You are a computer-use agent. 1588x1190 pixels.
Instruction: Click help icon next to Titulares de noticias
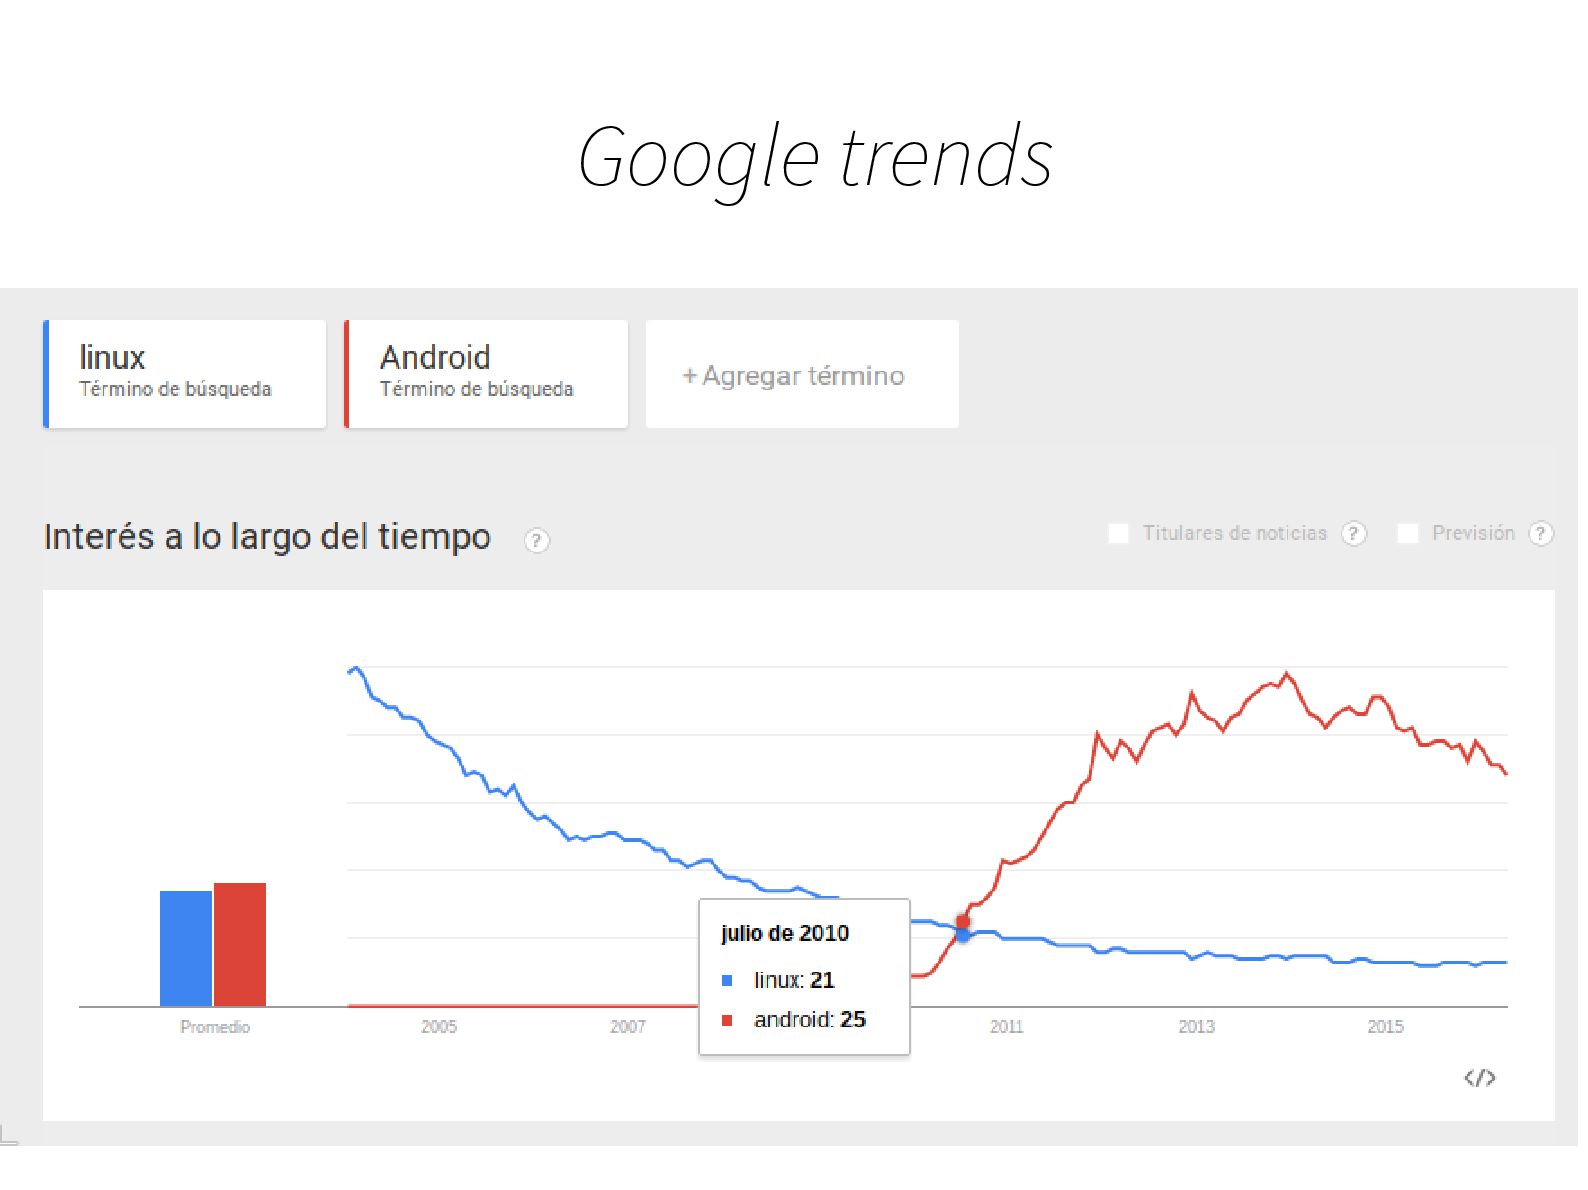(x=1353, y=534)
